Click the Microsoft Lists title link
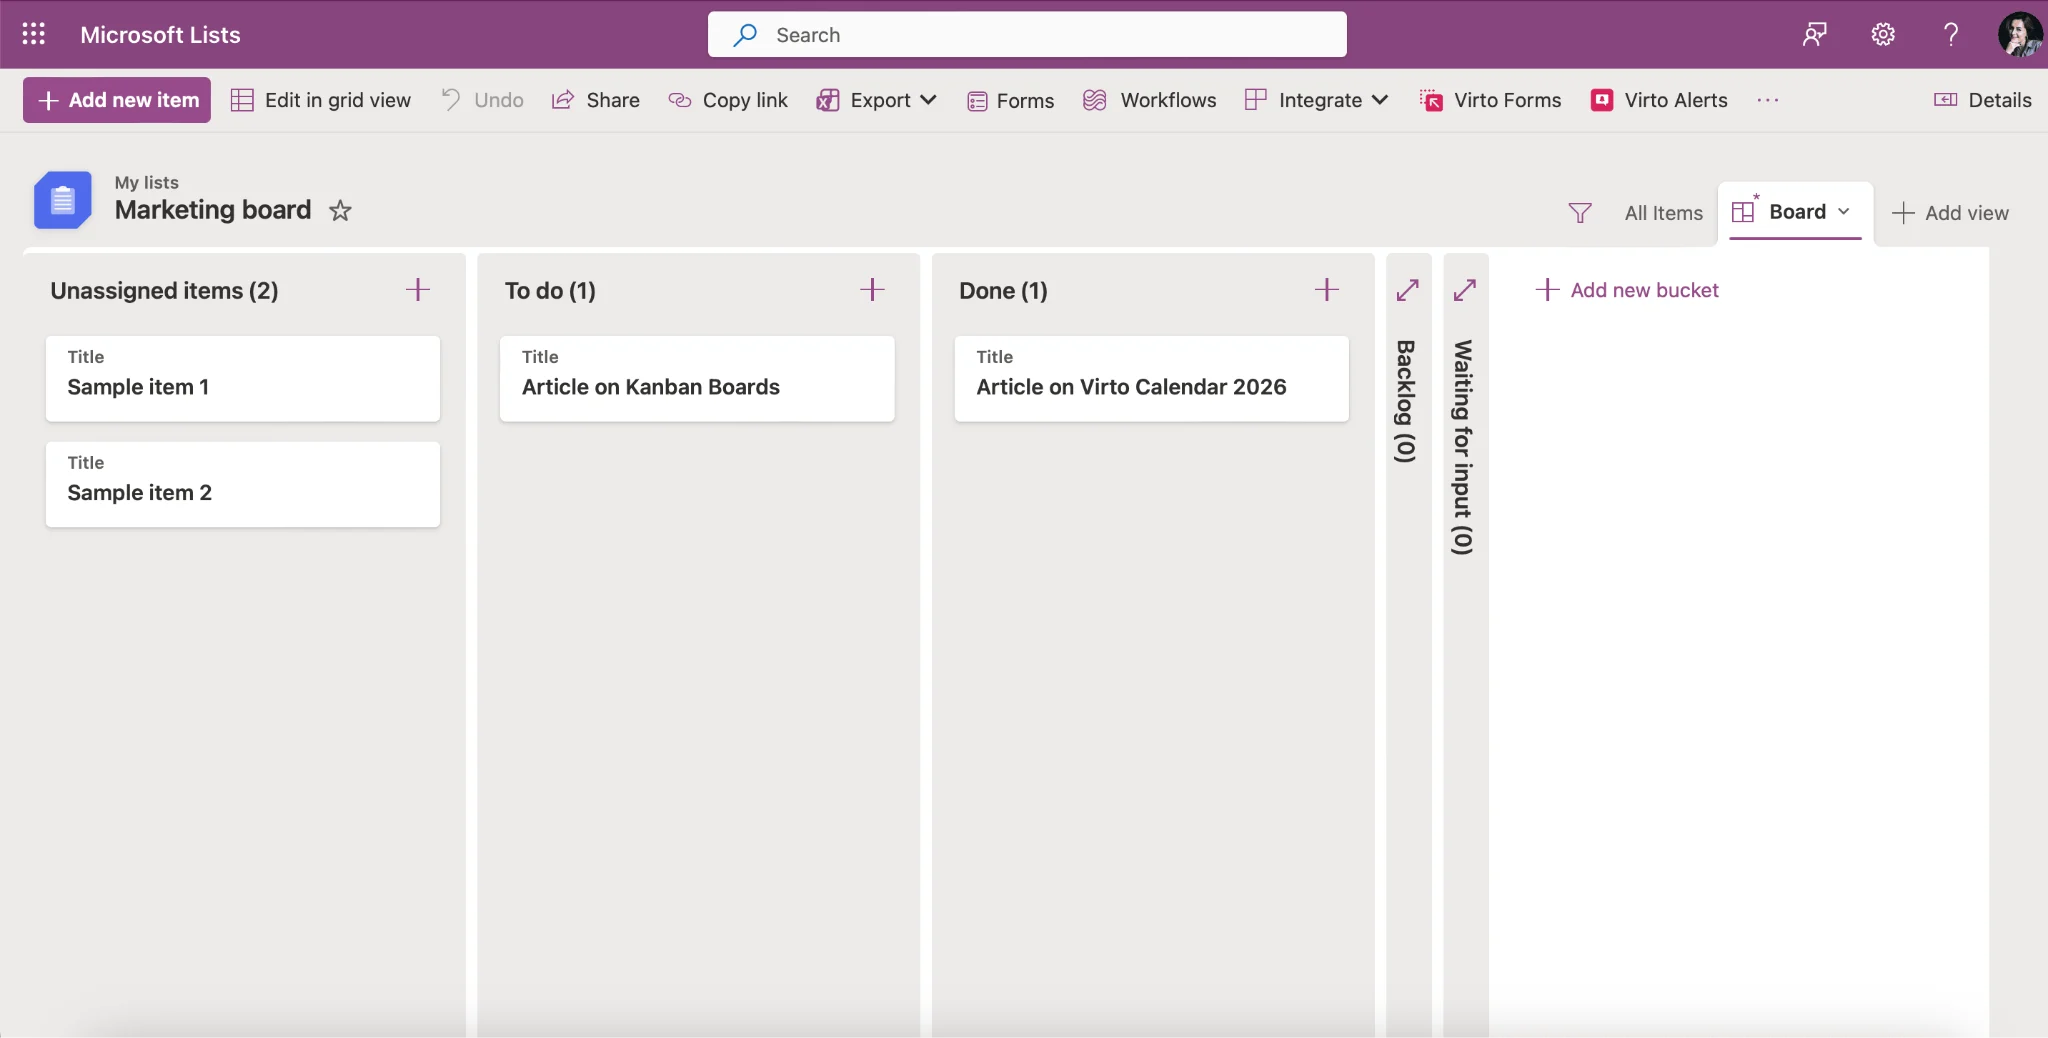Image resolution: width=2048 pixels, height=1038 pixels. pos(160,35)
